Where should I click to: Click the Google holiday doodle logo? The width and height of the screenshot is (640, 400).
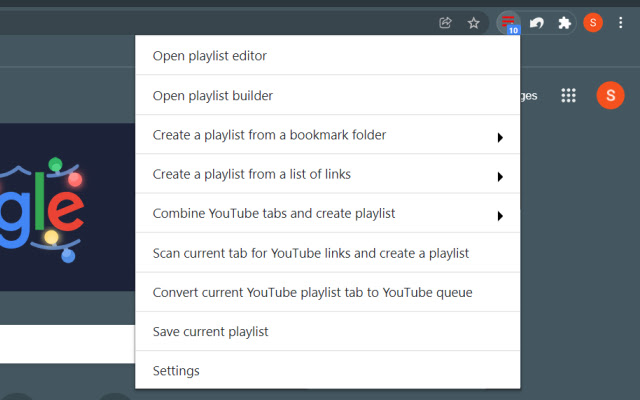67,207
